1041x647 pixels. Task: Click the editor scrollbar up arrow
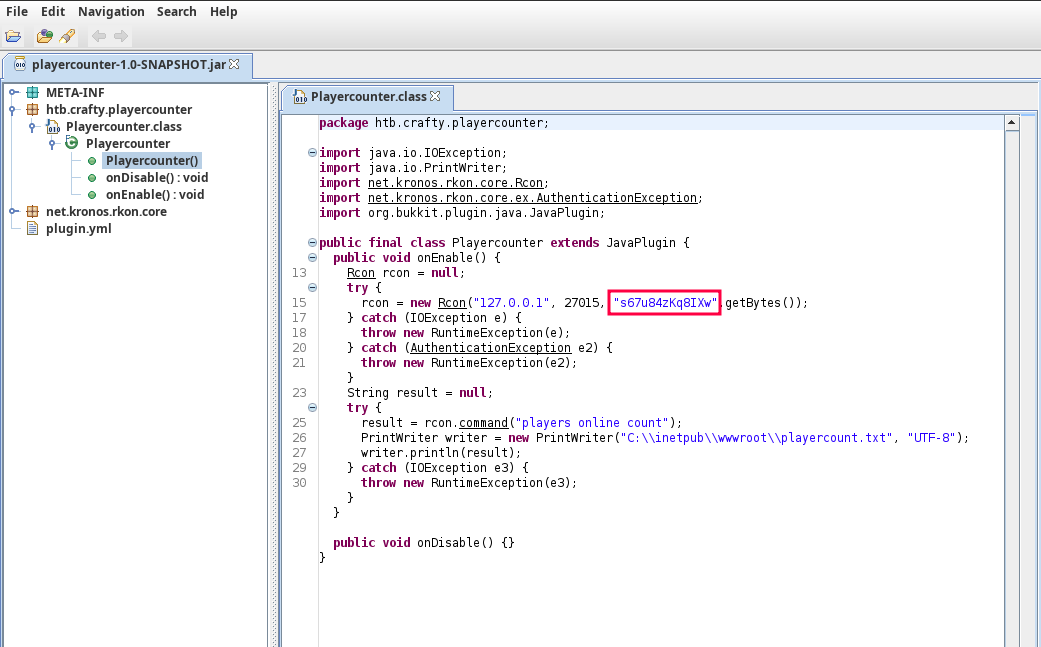pyautogui.click(x=1012, y=123)
